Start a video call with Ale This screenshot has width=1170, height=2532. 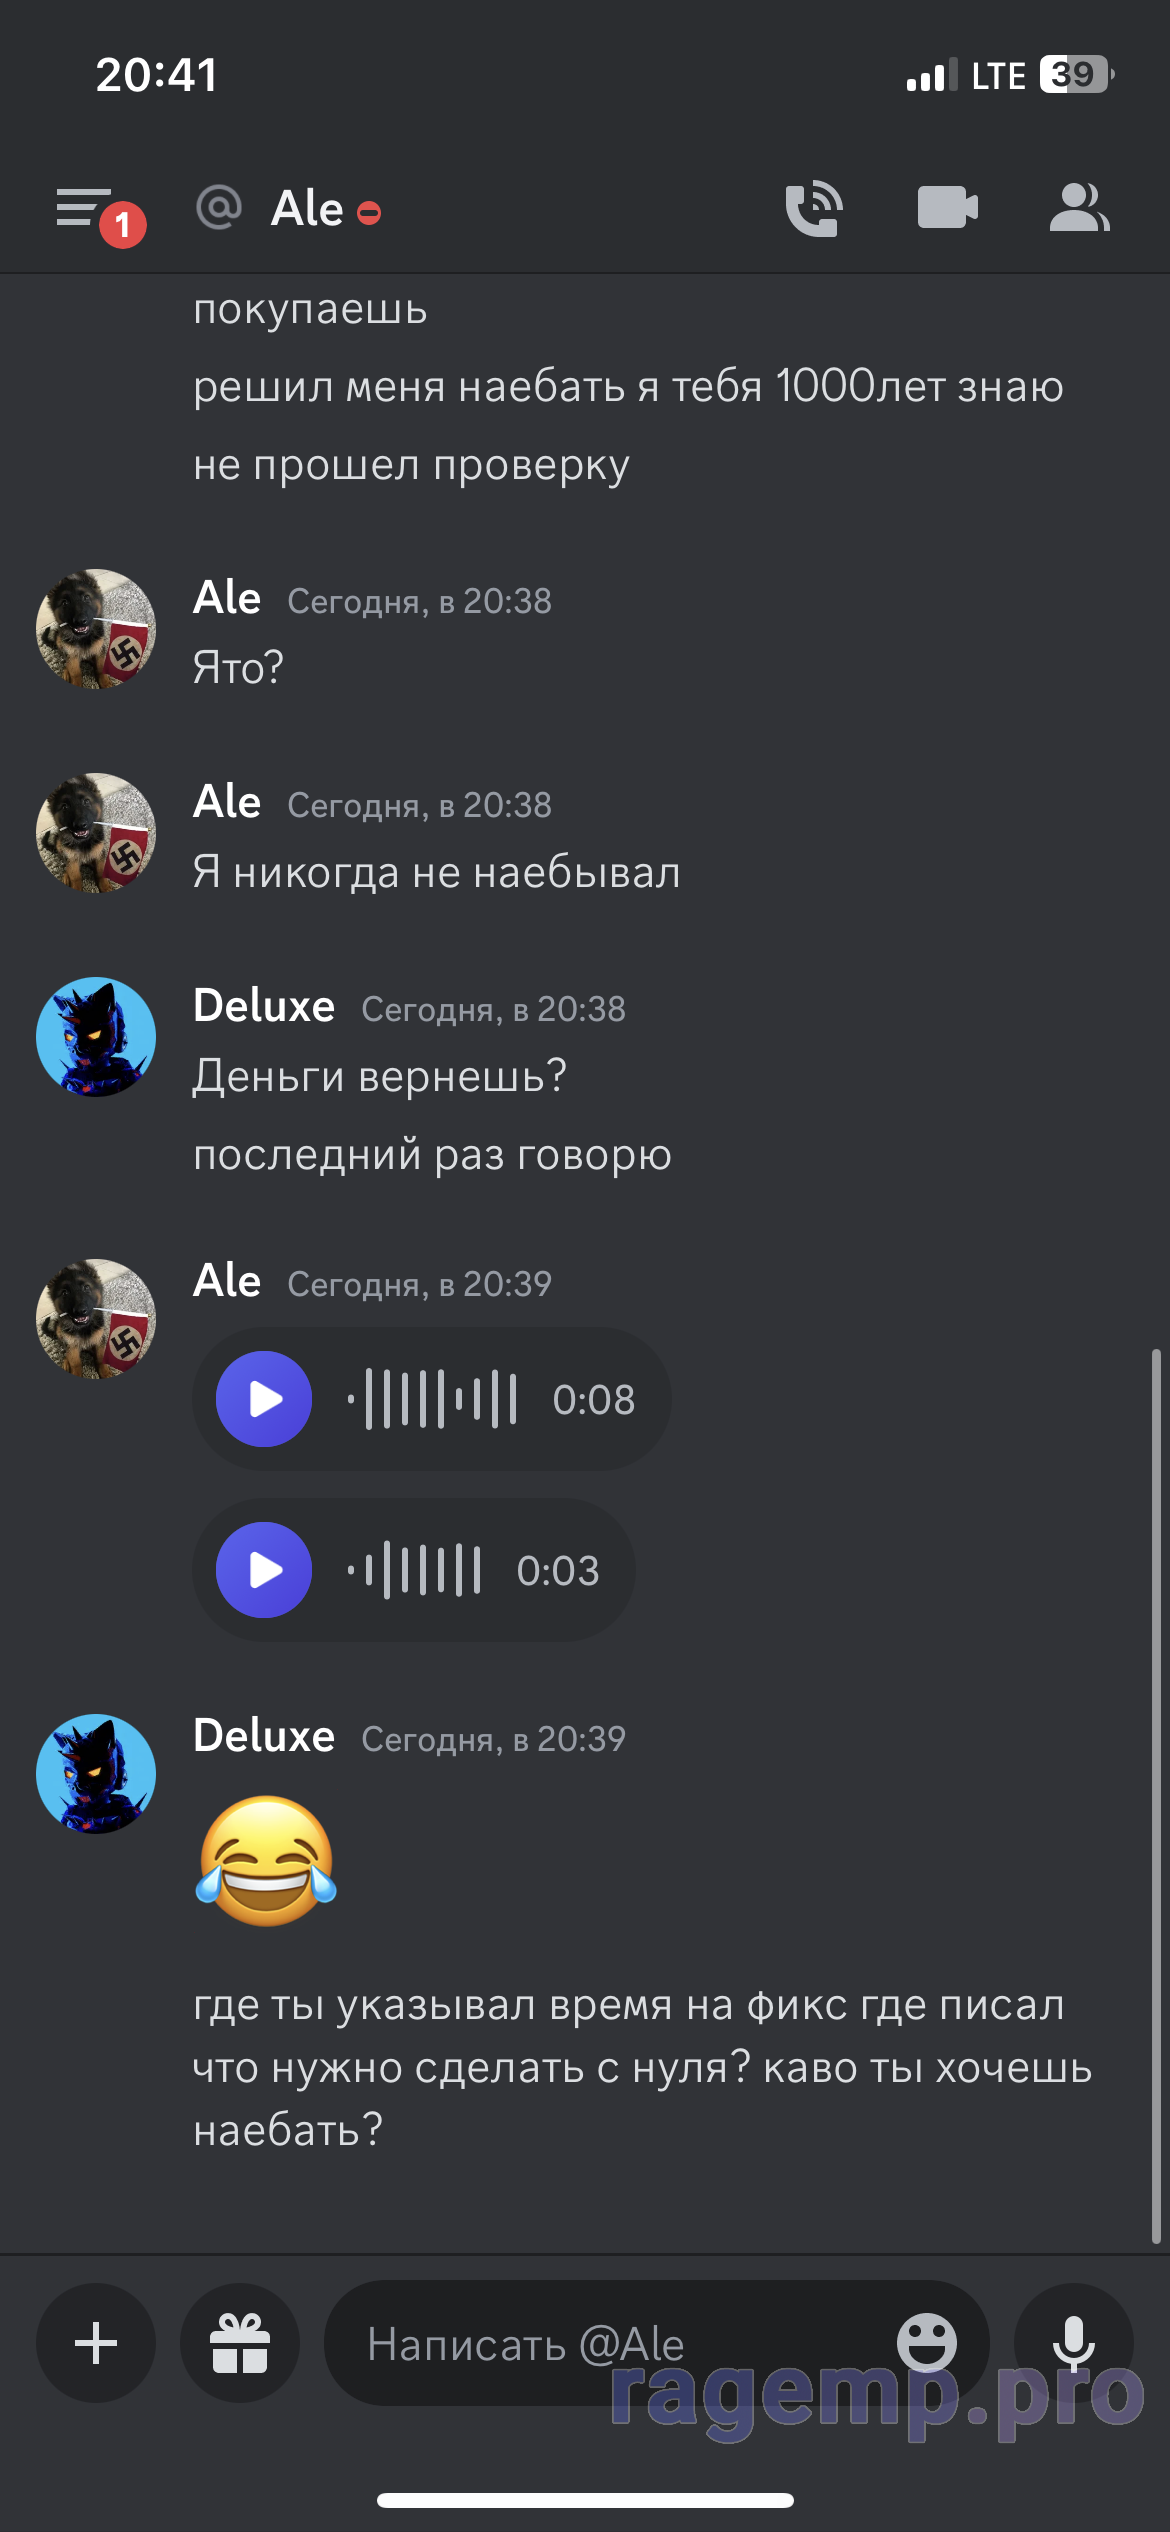click(947, 208)
